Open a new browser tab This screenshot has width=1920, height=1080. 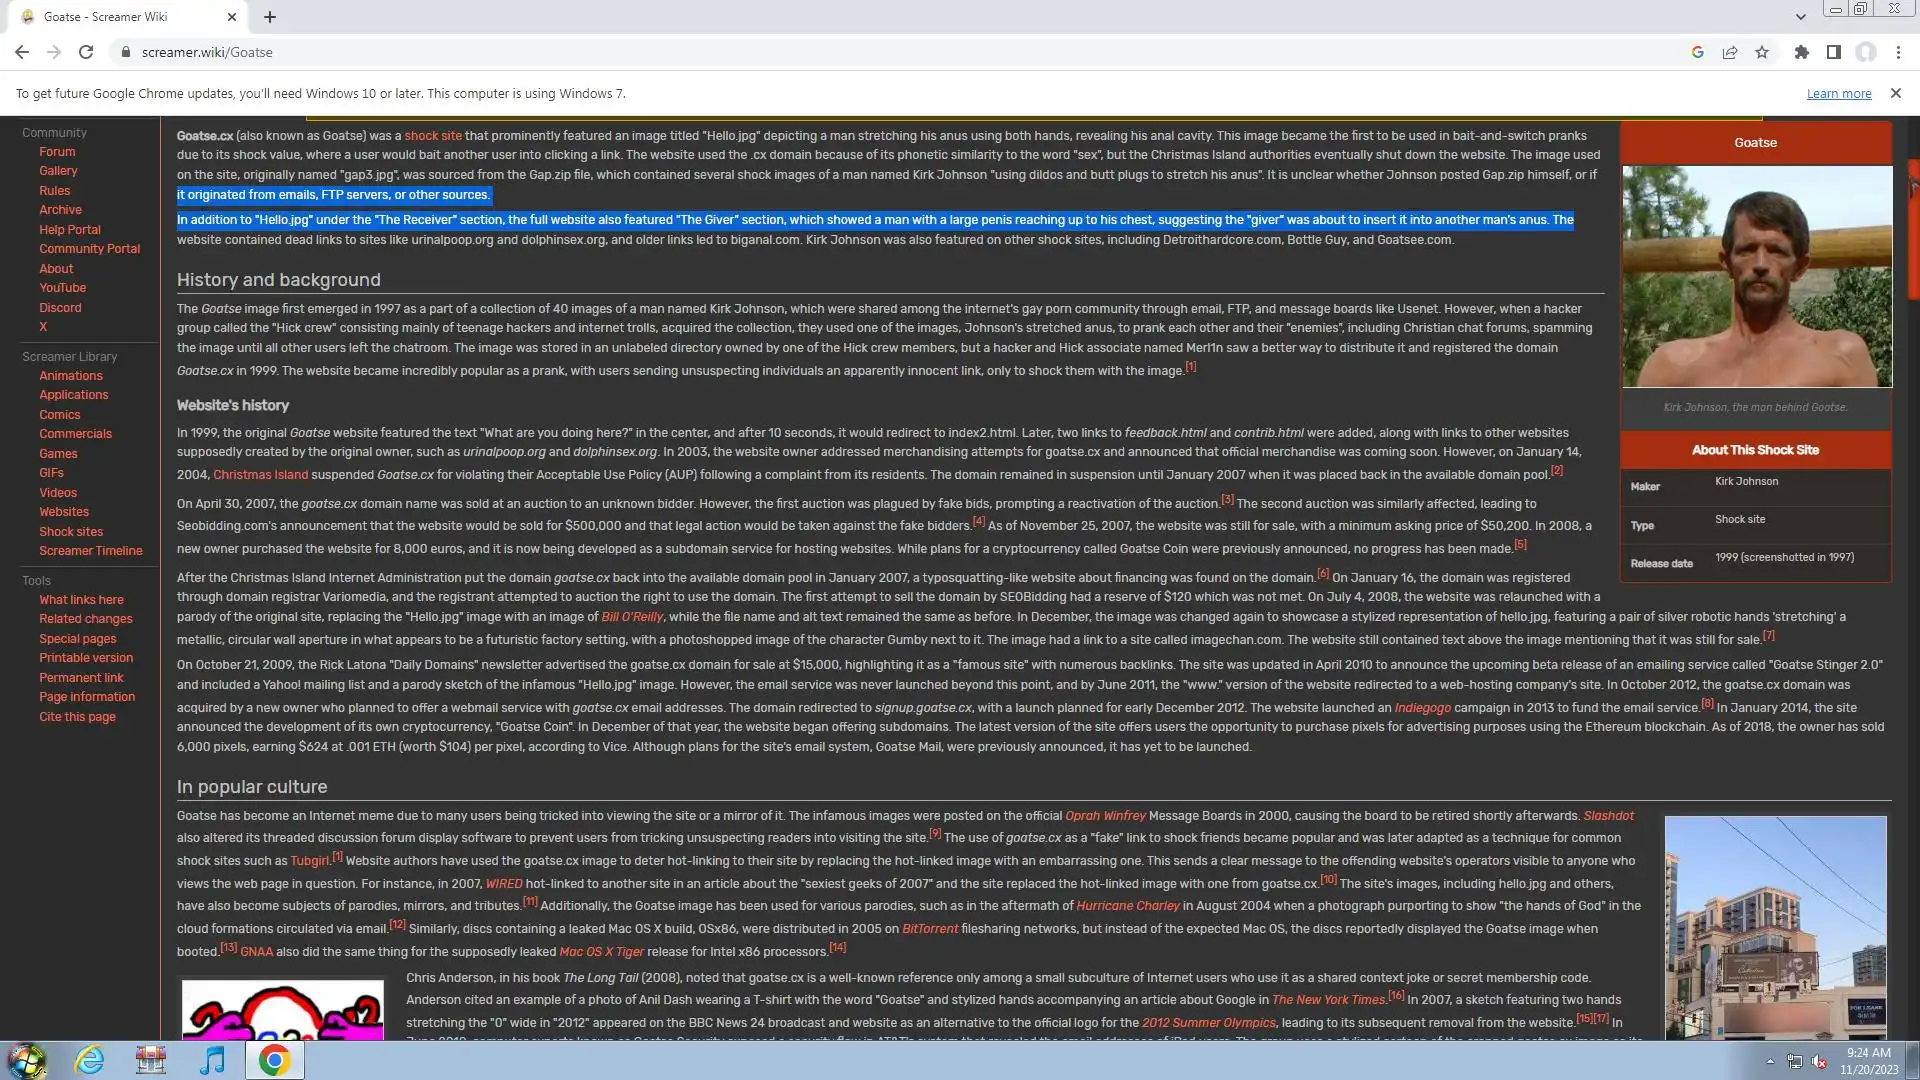click(270, 17)
